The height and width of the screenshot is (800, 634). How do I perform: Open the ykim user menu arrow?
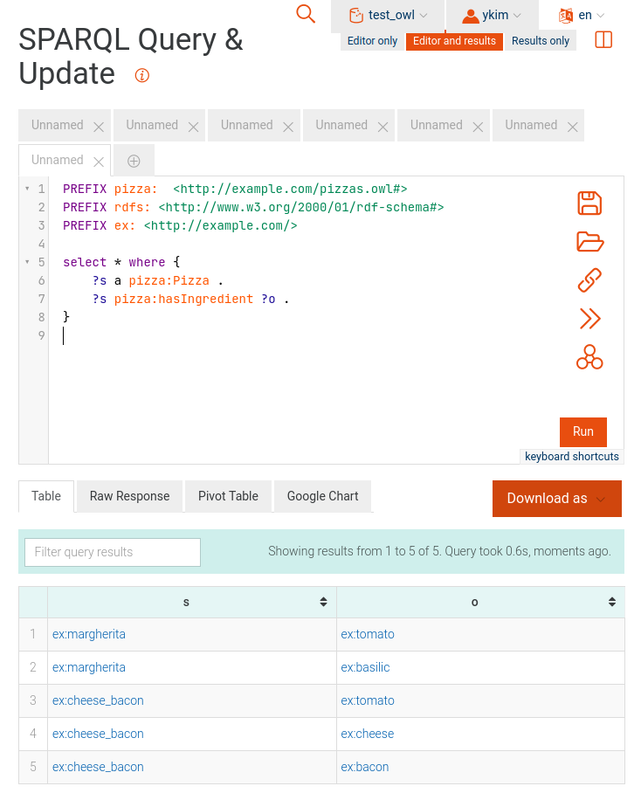517,16
